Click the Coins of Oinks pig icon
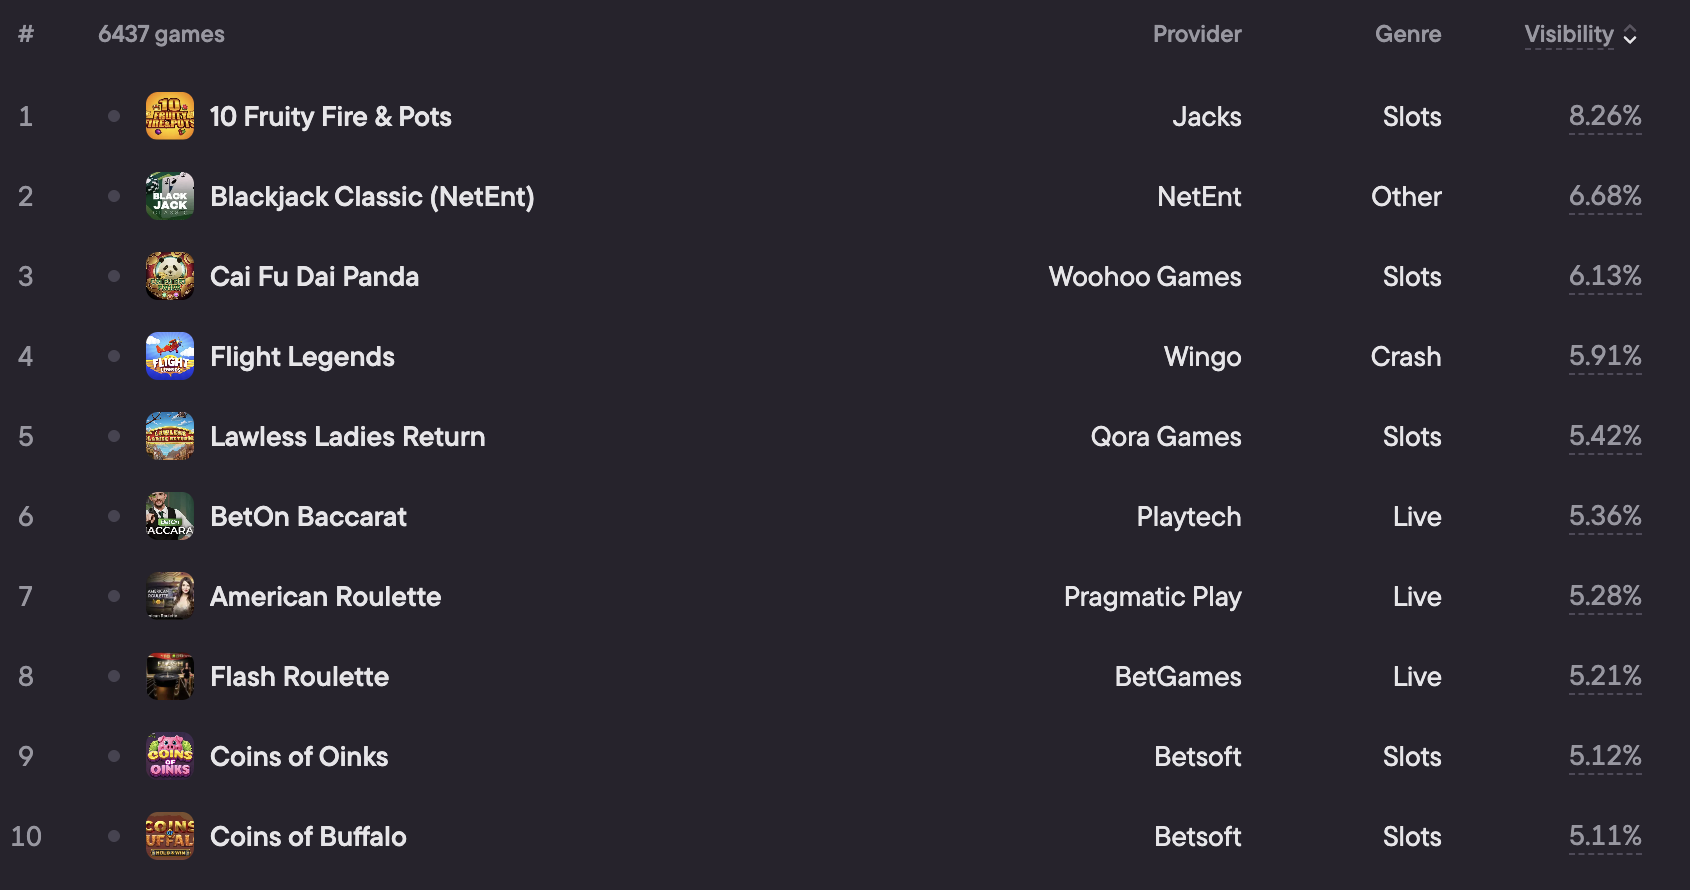Viewport: 1690px width, 890px height. [170, 756]
